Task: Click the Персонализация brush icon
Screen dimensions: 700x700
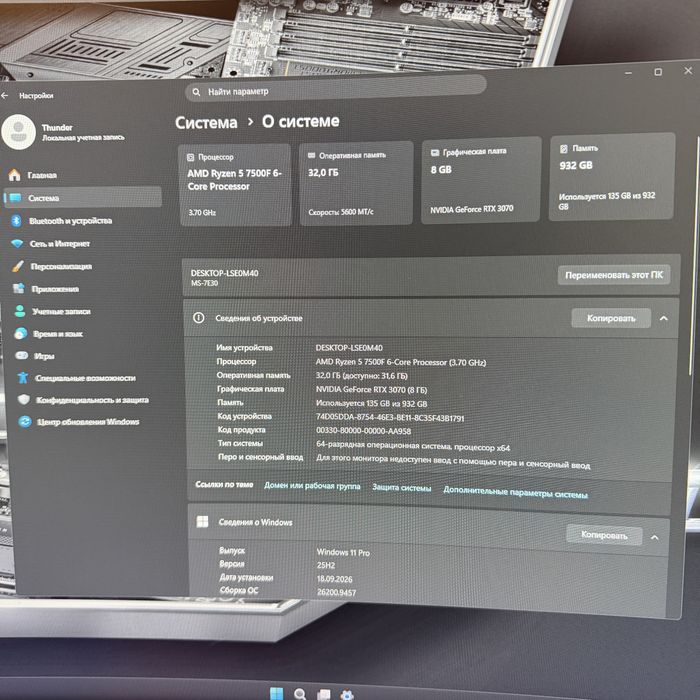Action: click(18, 267)
